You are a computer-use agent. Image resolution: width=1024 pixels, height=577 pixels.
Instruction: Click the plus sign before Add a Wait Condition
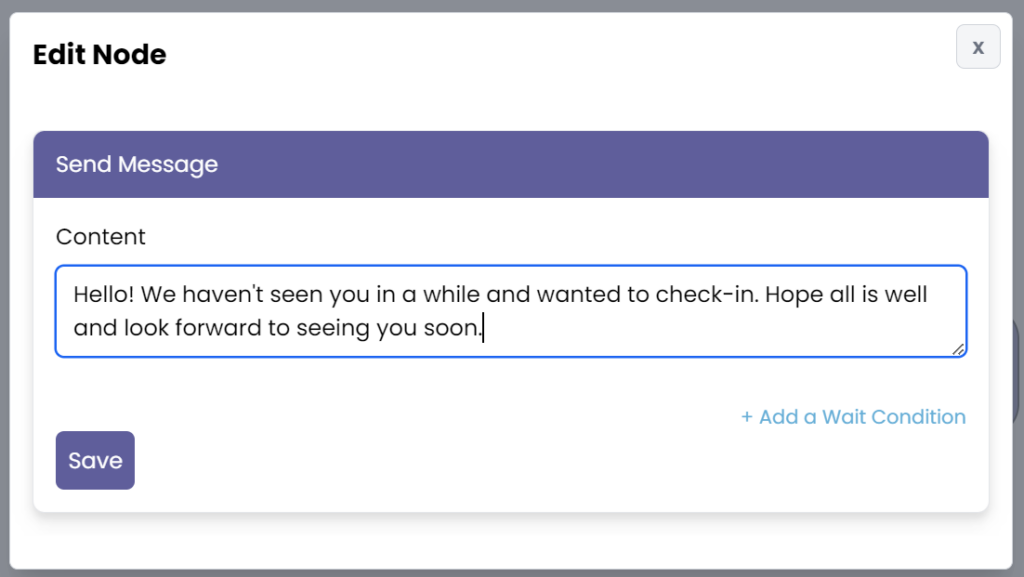pos(746,417)
